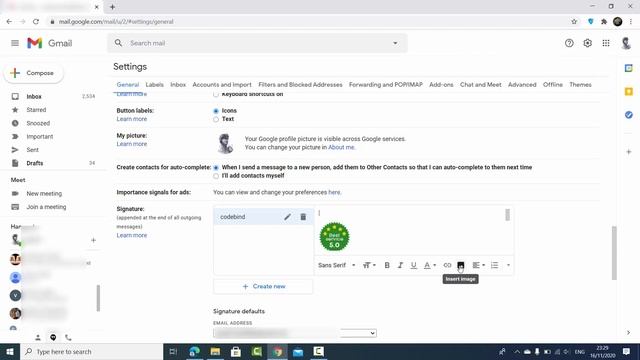Open the Inbox settings tab
Screen dimensions: 640x360
178,84
